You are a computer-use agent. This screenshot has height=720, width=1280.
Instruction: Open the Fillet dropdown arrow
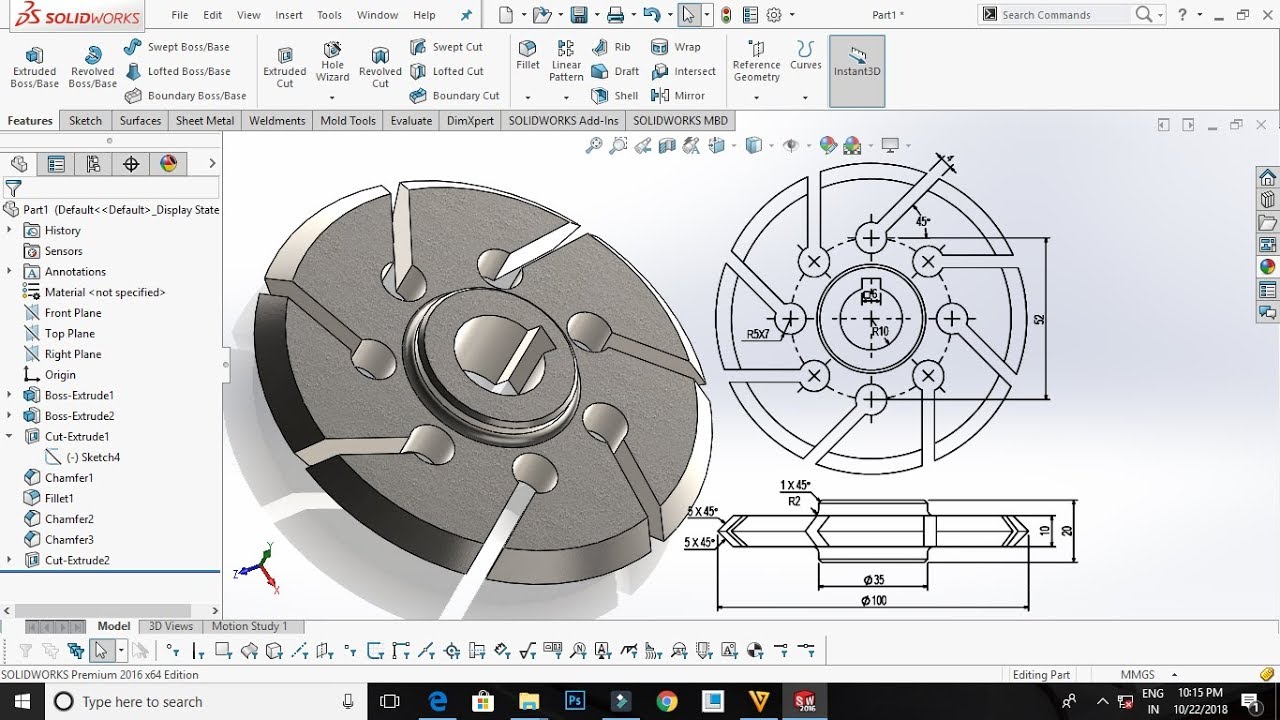[528, 97]
